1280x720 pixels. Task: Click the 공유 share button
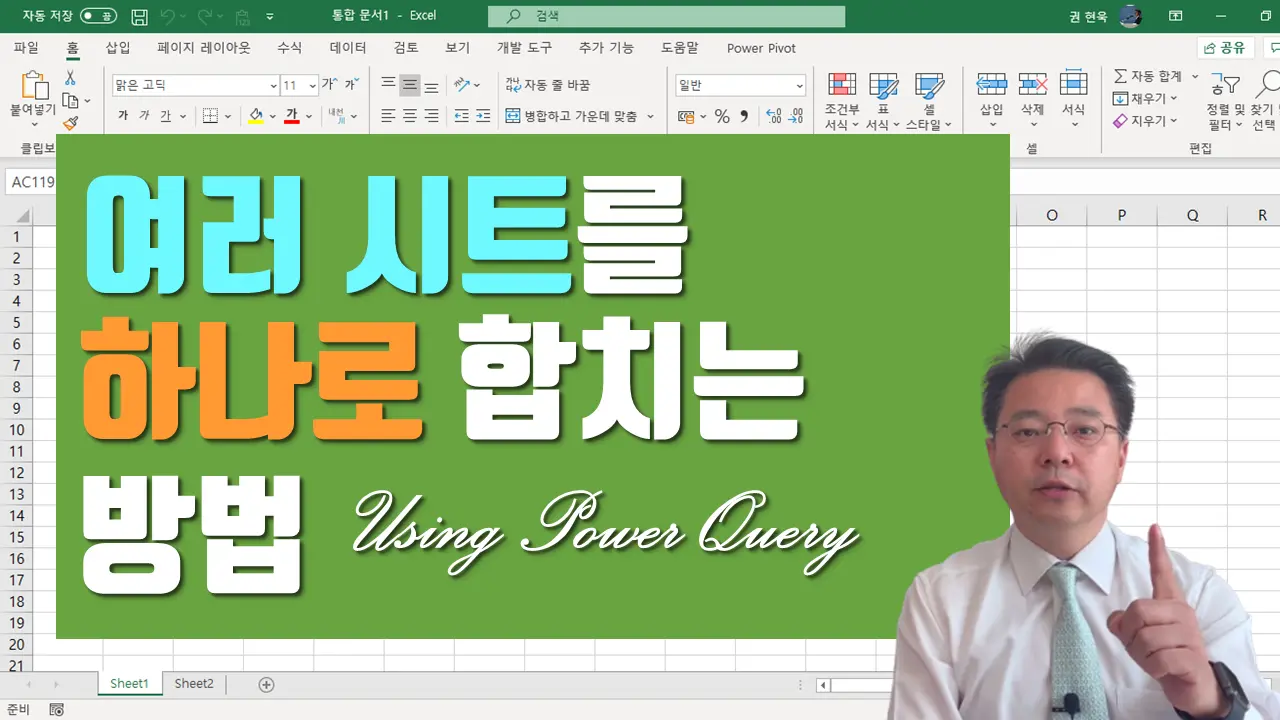[x=1225, y=48]
